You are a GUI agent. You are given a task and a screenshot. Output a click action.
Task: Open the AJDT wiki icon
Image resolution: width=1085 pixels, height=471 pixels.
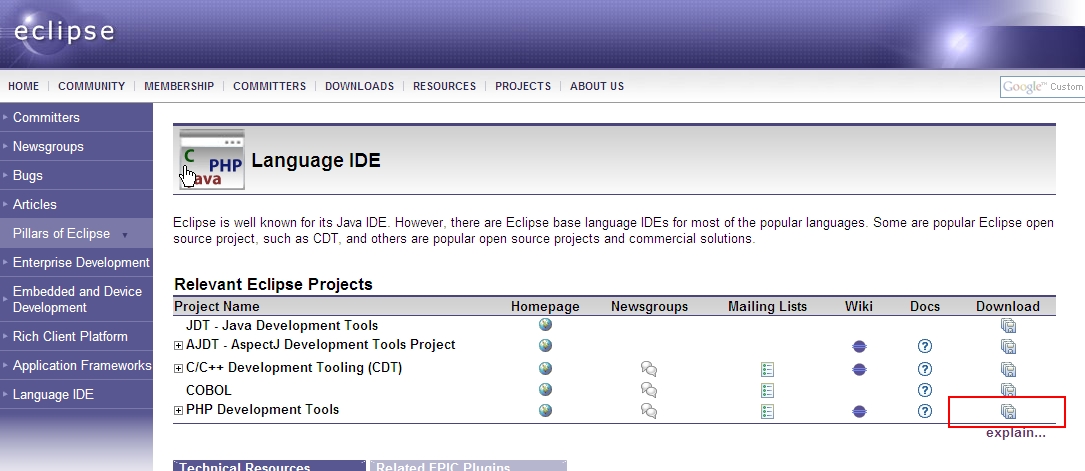pos(859,347)
